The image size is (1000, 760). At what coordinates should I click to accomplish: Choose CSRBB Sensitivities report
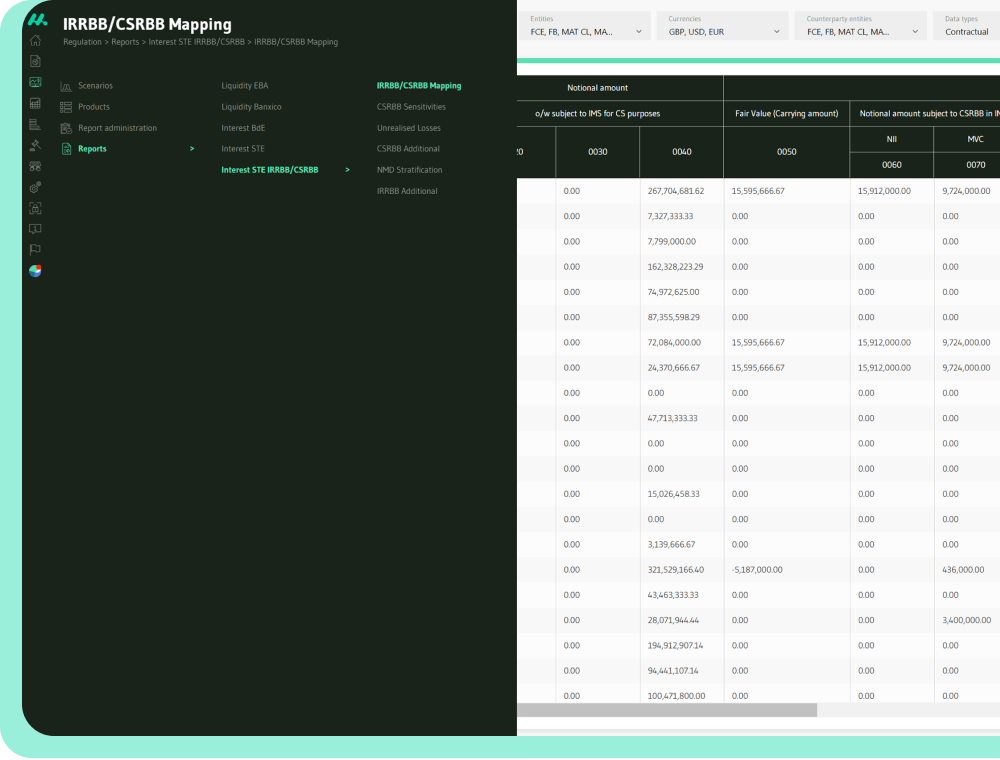[x=411, y=107]
